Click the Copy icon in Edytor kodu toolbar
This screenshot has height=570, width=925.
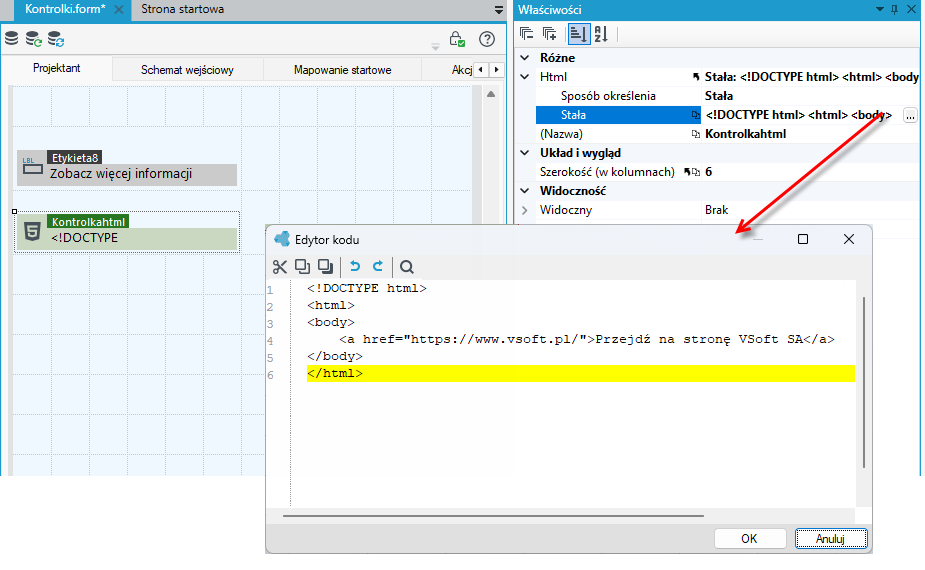tap(303, 267)
